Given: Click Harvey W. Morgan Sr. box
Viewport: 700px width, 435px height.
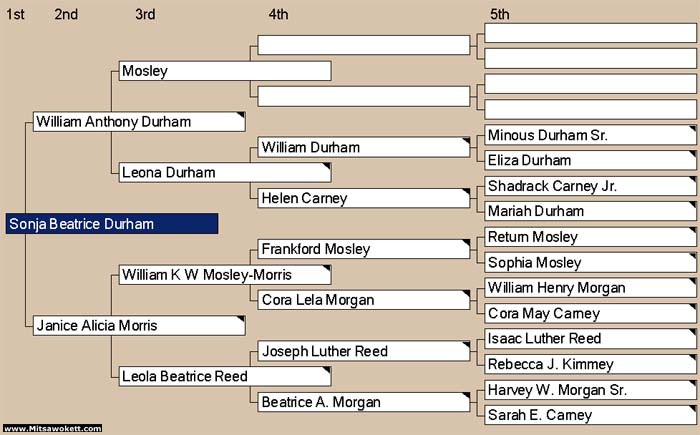Looking at the screenshot, I should [x=591, y=390].
